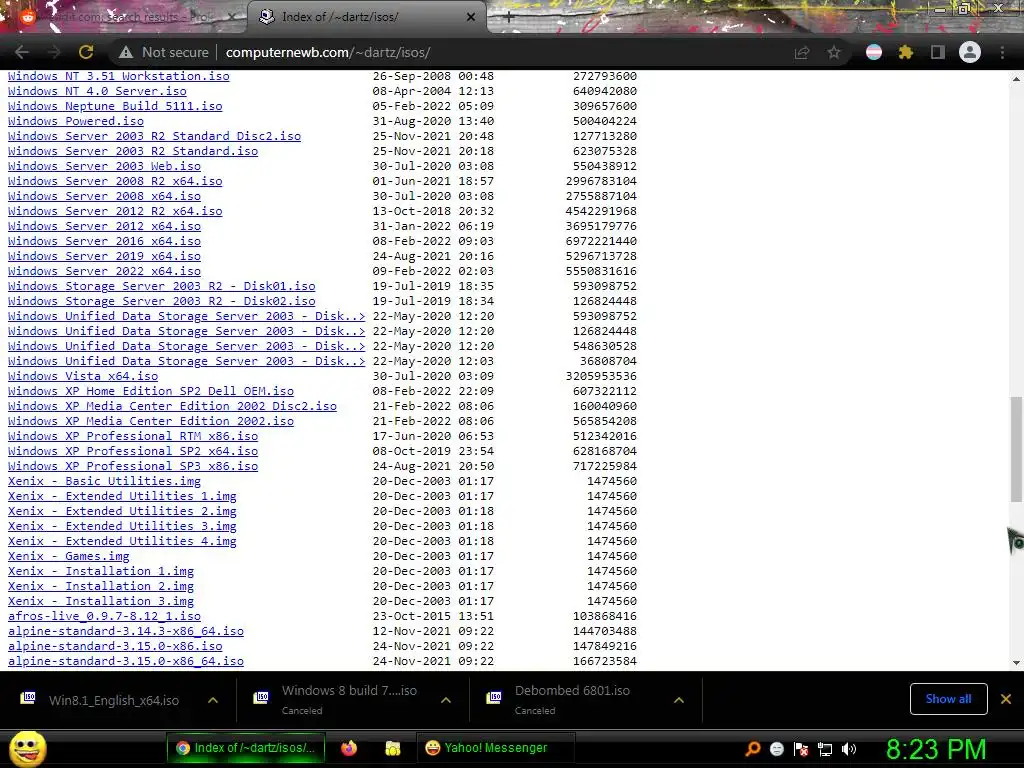
Task: Click Show all downloads button
Action: pos(948,699)
